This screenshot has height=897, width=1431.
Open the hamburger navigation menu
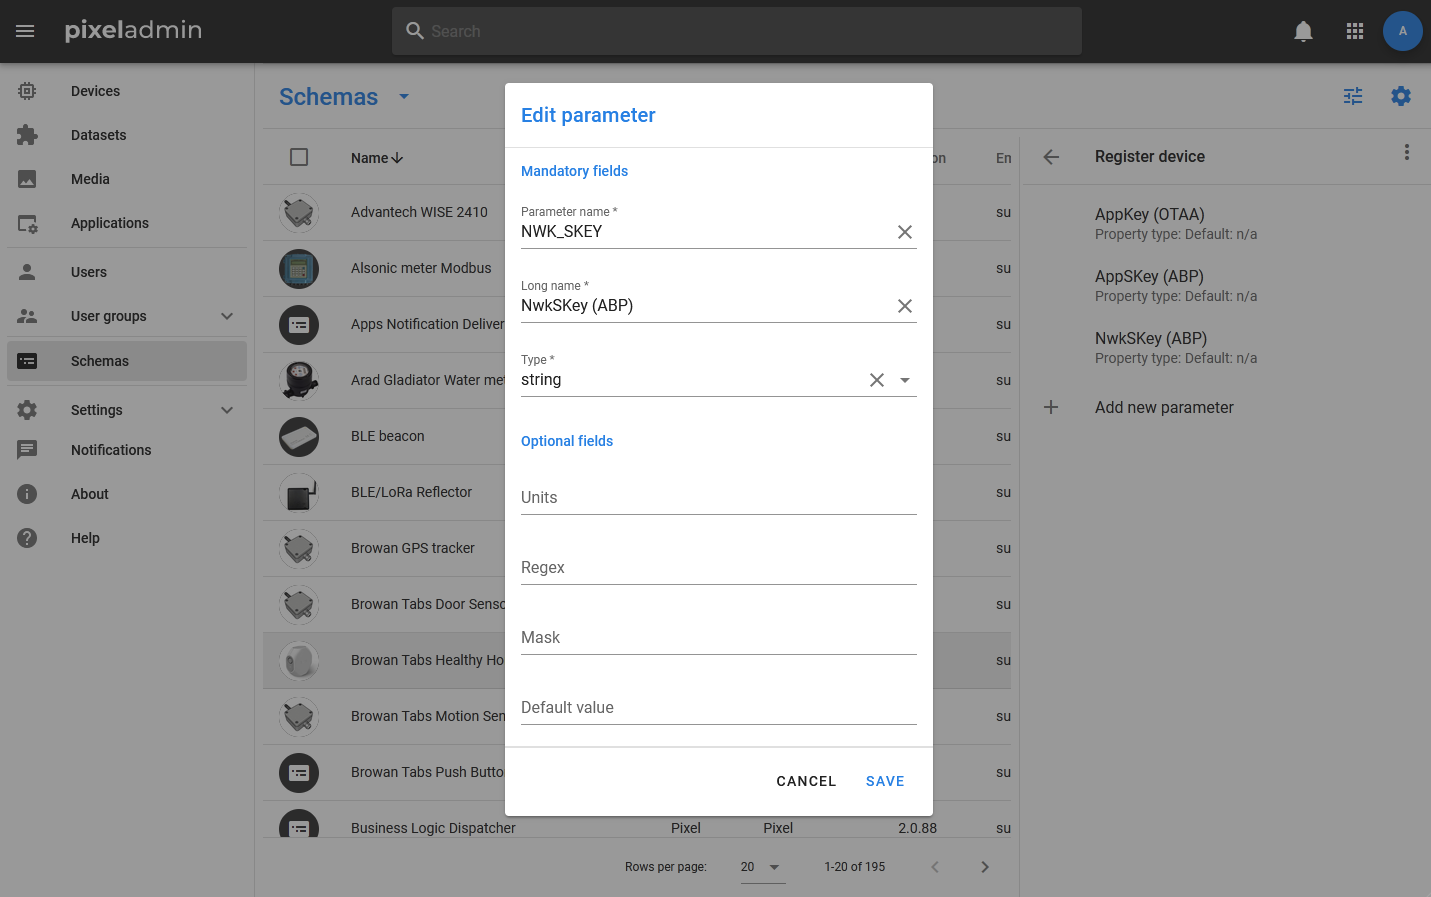pyautogui.click(x=25, y=31)
